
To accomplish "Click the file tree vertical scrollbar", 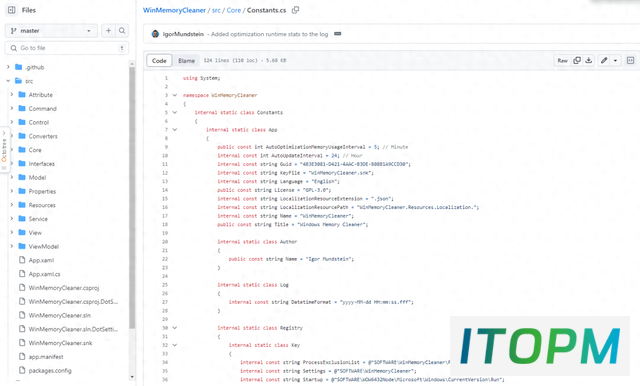I will (x=132, y=198).
